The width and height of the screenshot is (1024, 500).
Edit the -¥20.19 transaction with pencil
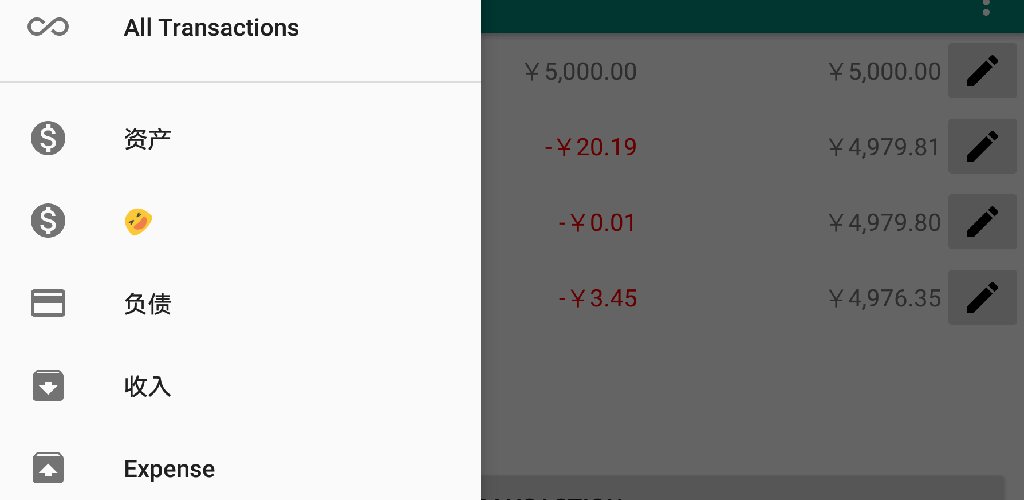tap(982, 147)
